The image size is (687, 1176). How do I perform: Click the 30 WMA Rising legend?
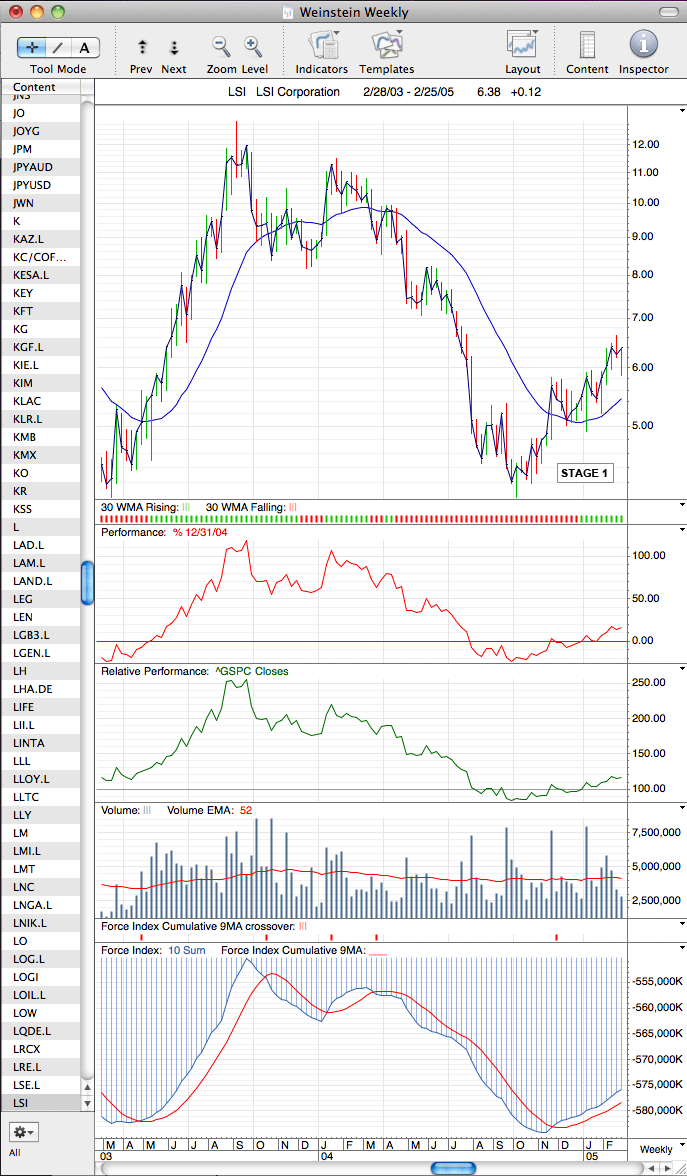[x=146, y=507]
